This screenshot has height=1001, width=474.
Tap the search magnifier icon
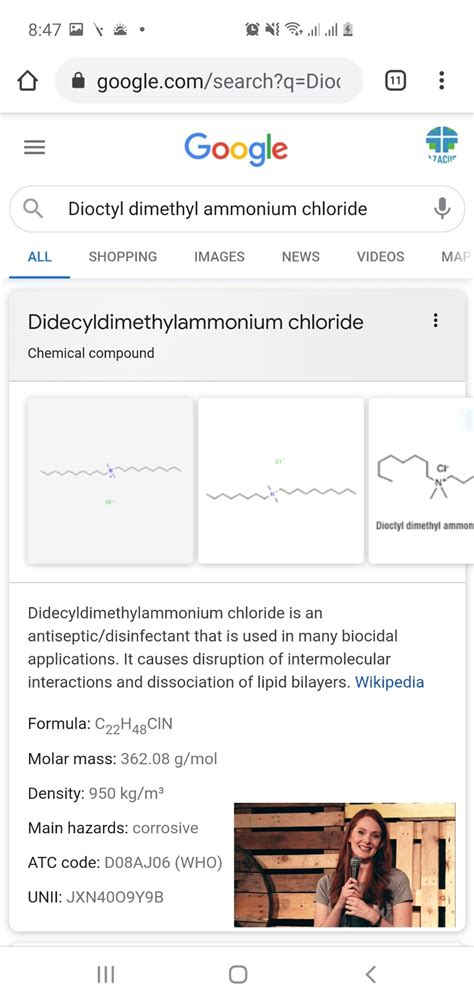tap(33, 208)
